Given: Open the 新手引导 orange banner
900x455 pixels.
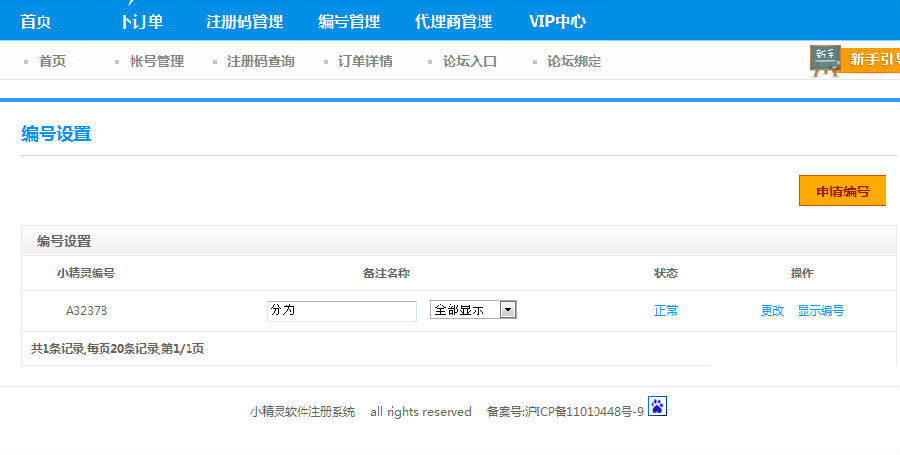Looking at the screenshot, I should 871,60.
